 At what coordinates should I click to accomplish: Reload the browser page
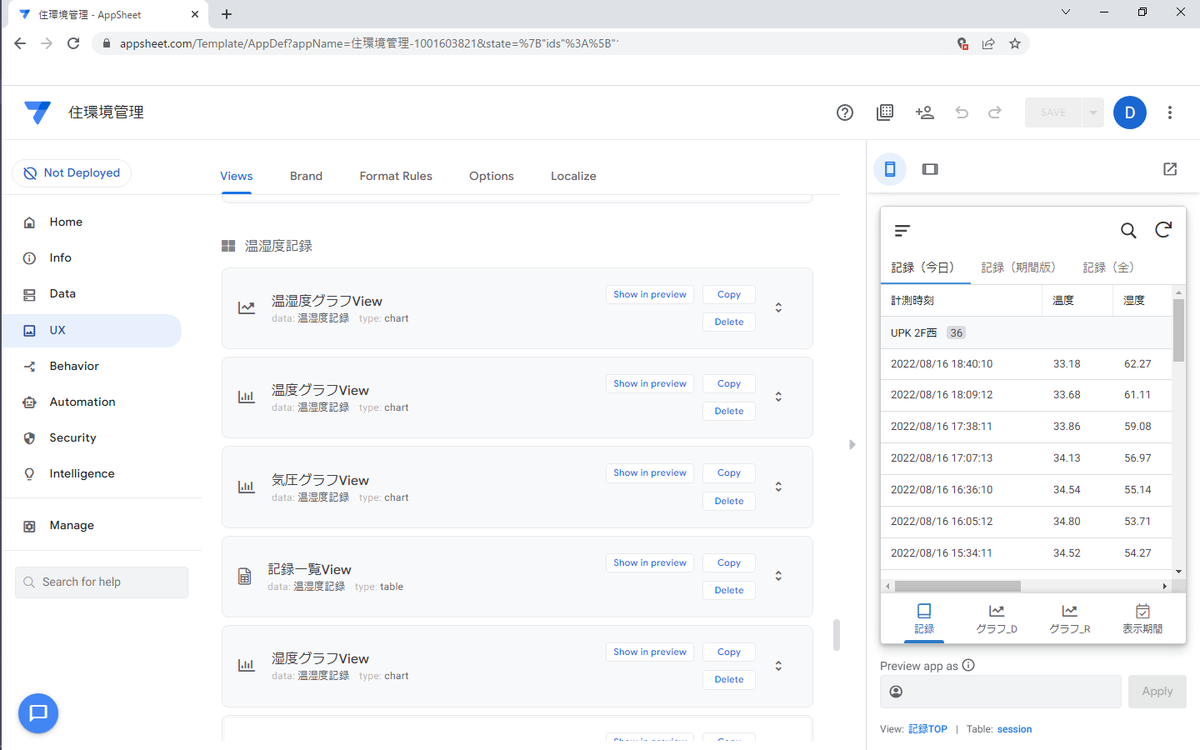[73, 43]
